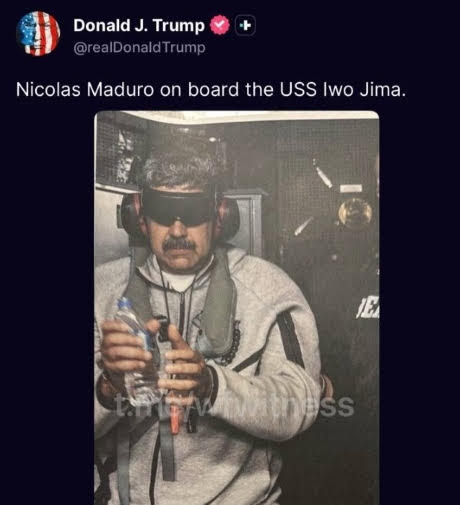Click the dark blackout goggles in photo

(177, 207)
